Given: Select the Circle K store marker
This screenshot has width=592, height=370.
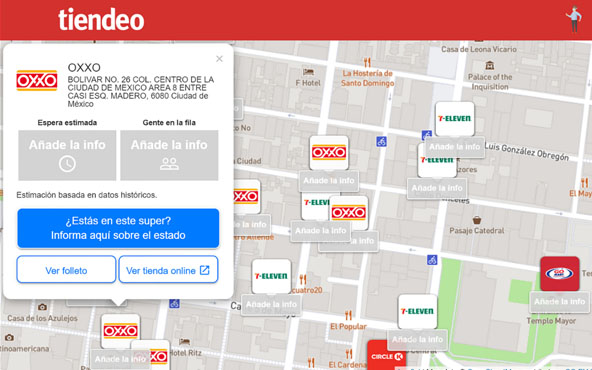Looking at the screenshot, I should [387, 356].
